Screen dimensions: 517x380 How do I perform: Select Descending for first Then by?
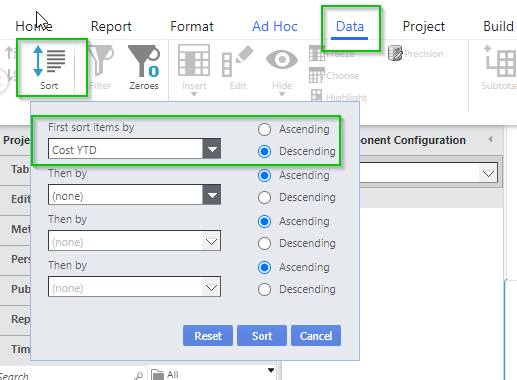point(264,197)
